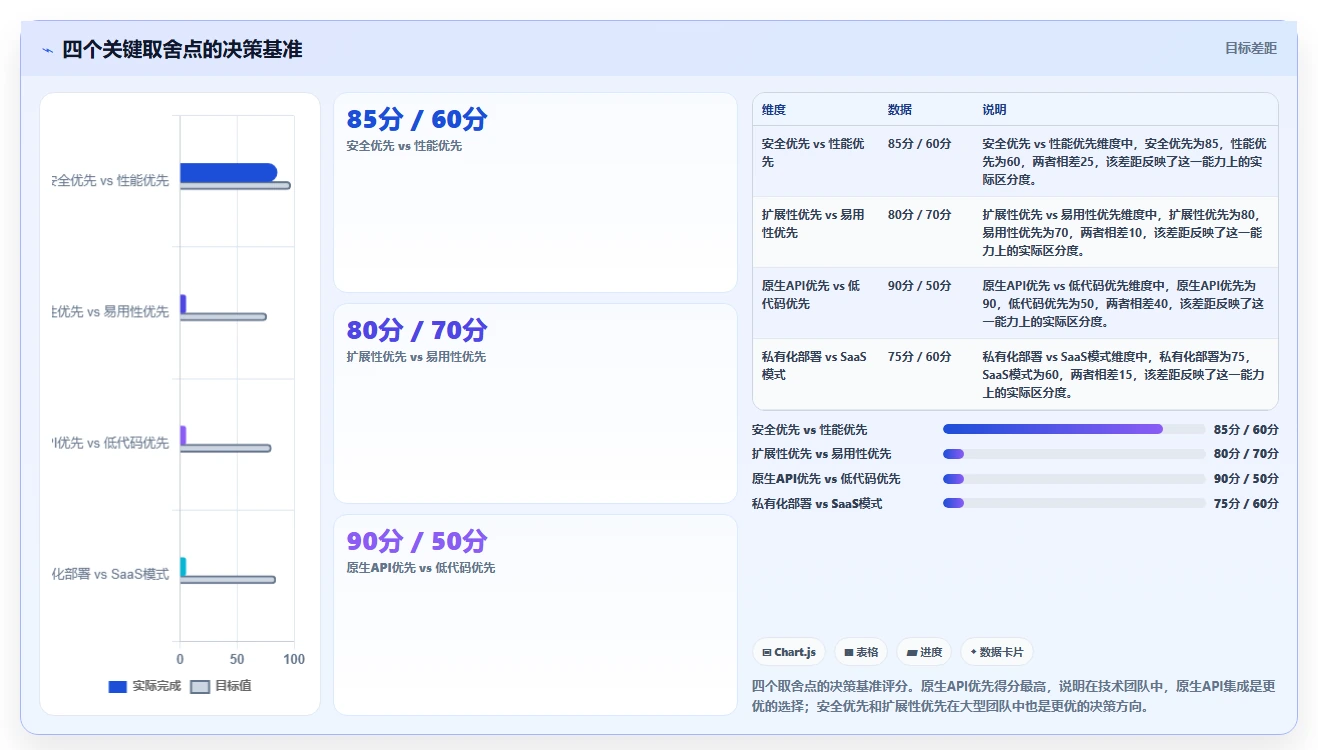Image resolution: width=1318 pixels, height=750 pixels.
Task: Click table data cell 85分 / 60分
Action: click(x=920, y=144)
